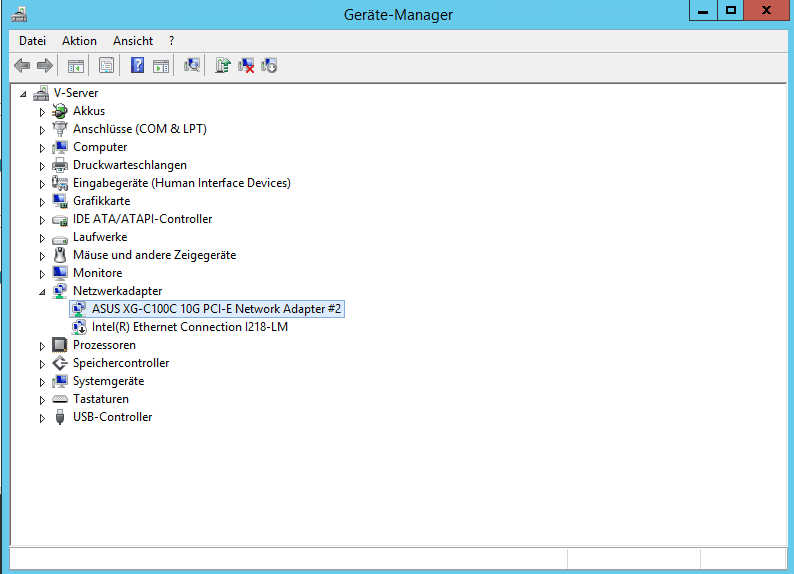Go forward with the right arrow toolbar button
This screenshot has height=574, width=794.
pyautogui.click(x=45, y=65)
